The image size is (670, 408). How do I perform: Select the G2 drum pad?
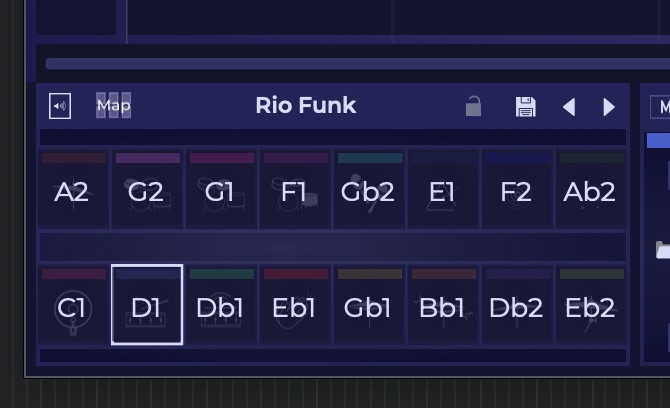coord(146,193)
